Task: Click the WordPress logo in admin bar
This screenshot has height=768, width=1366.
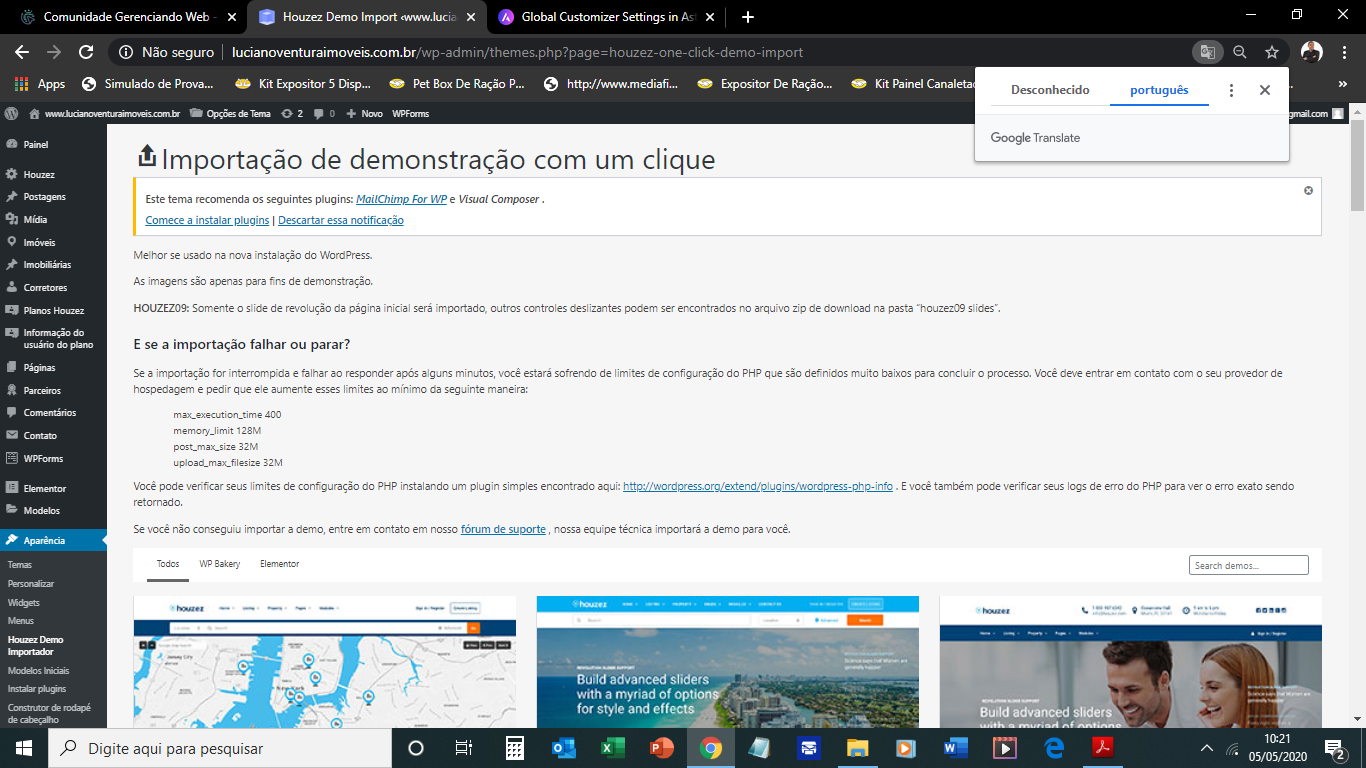Action: point(10,113)
